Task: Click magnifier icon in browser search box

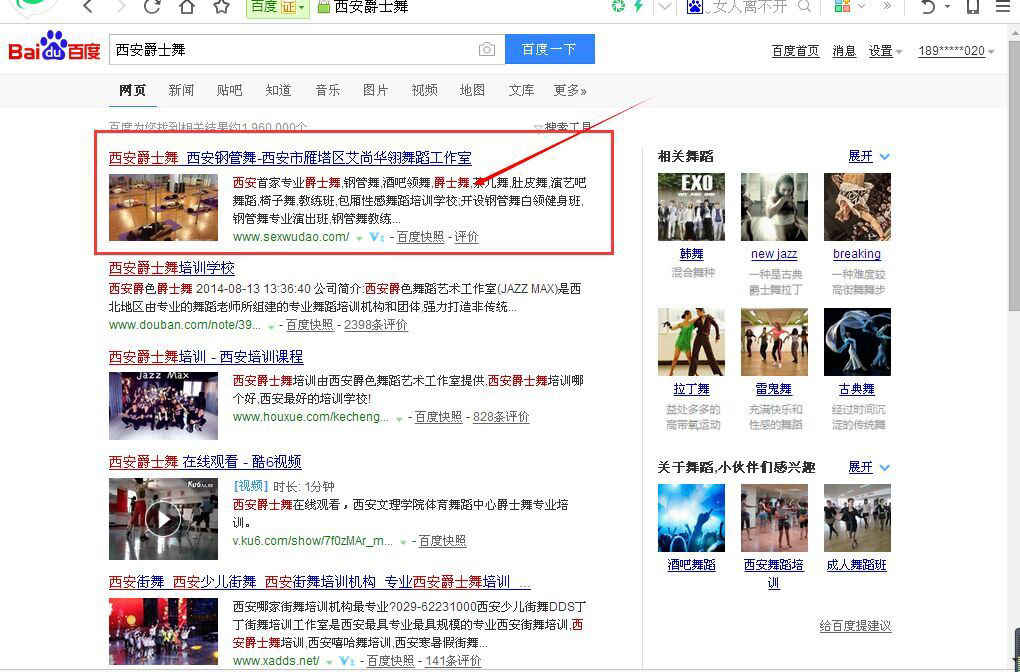Action: pos(805,7)
